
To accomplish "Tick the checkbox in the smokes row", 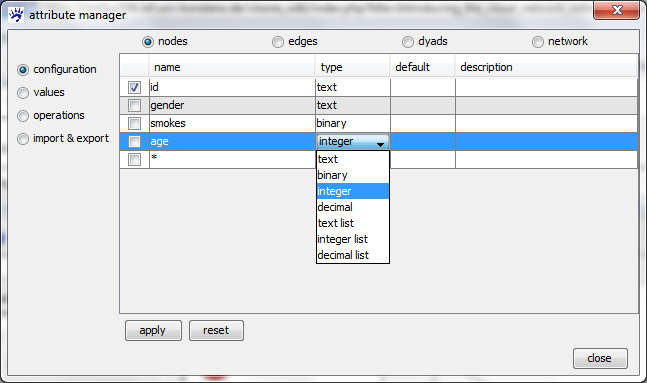I will (134, 123).
